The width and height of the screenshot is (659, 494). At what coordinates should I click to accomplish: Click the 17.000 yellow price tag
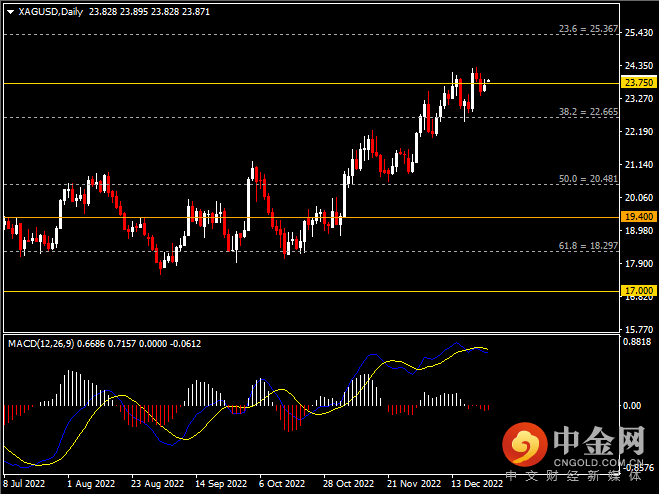pos(639,291)
